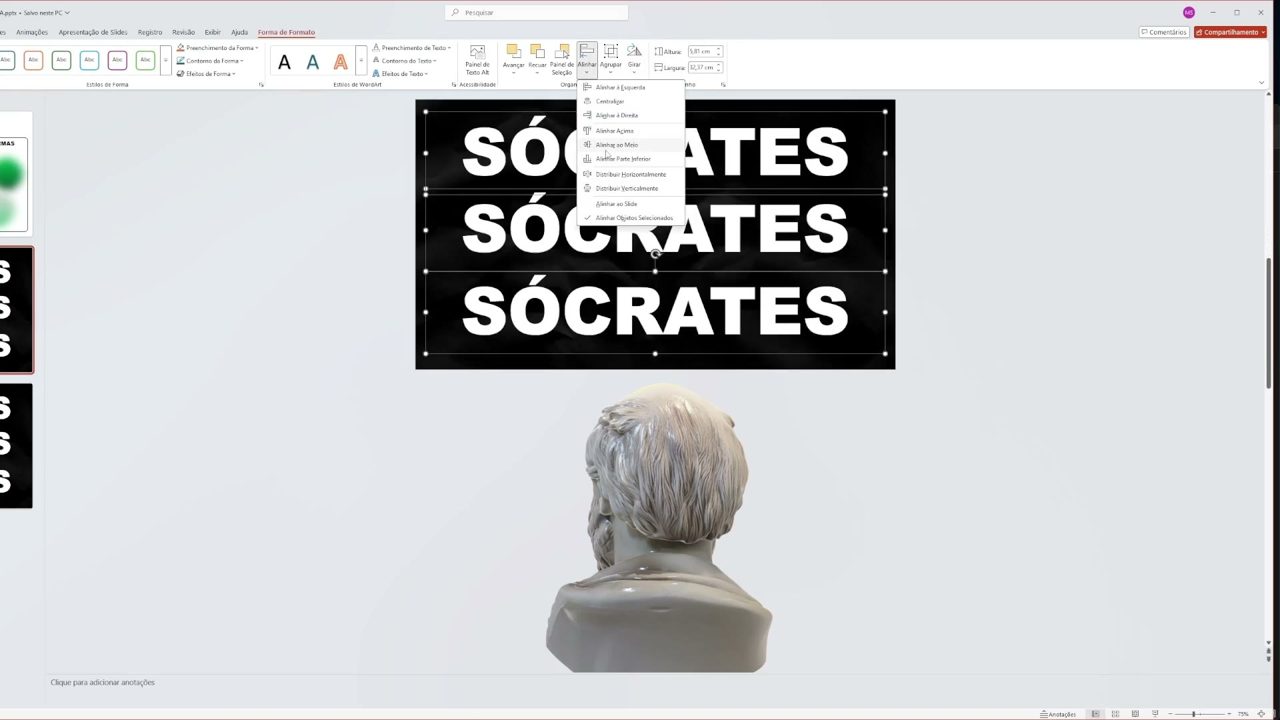Toggle Alinhar Objetos Selecionados option
1280x720 pixels.
[x=633, y=218]
